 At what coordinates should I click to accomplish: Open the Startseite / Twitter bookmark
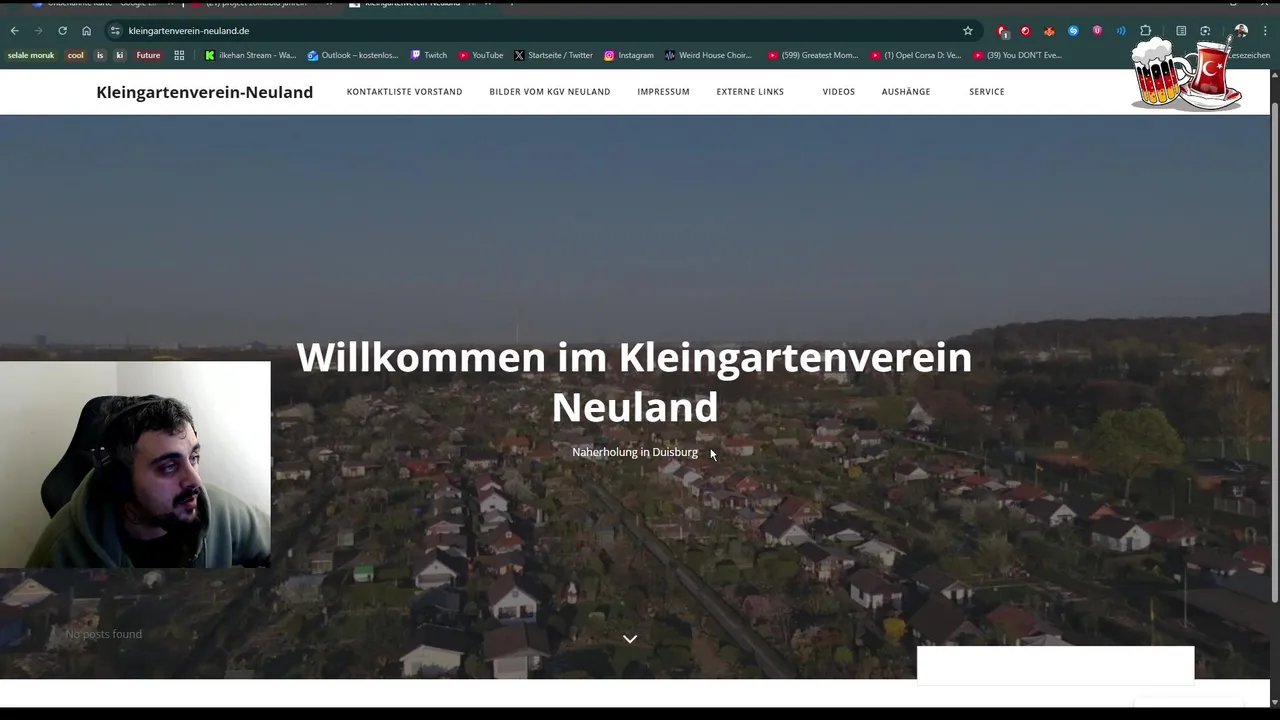553,55
